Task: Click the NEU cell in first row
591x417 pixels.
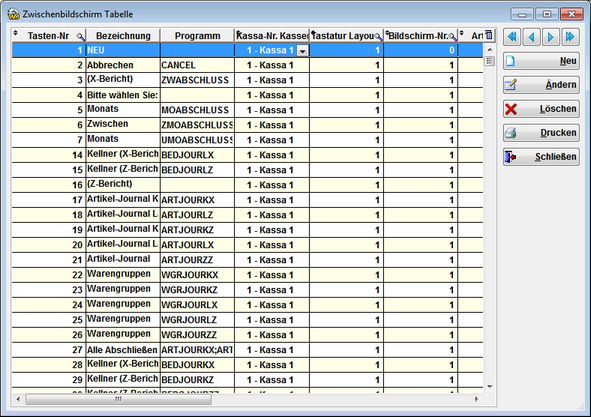Action: pos(123,51)
